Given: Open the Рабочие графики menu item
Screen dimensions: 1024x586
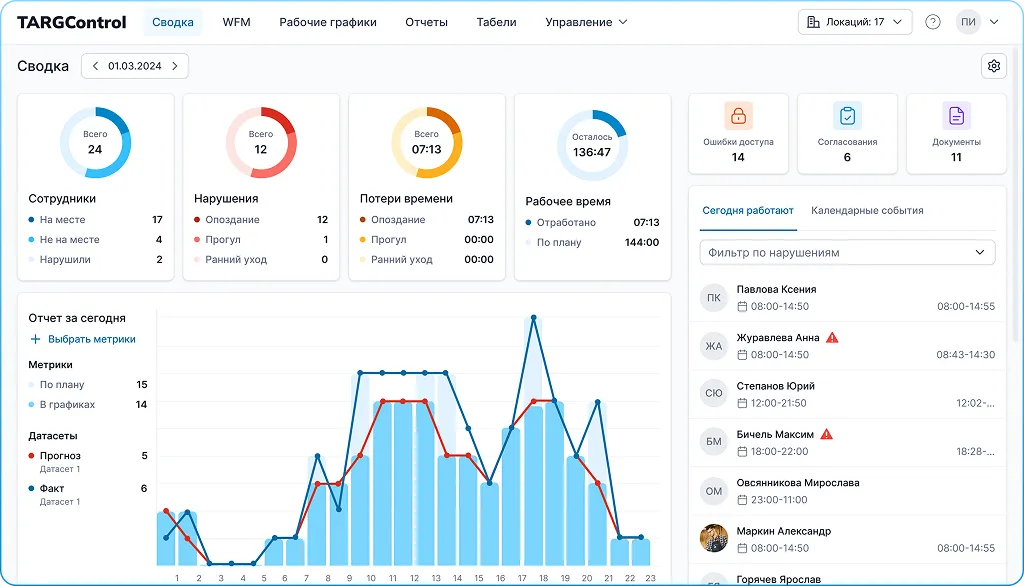Looking at the screenshot, I should pyautogui.click(x=328, y=22).
